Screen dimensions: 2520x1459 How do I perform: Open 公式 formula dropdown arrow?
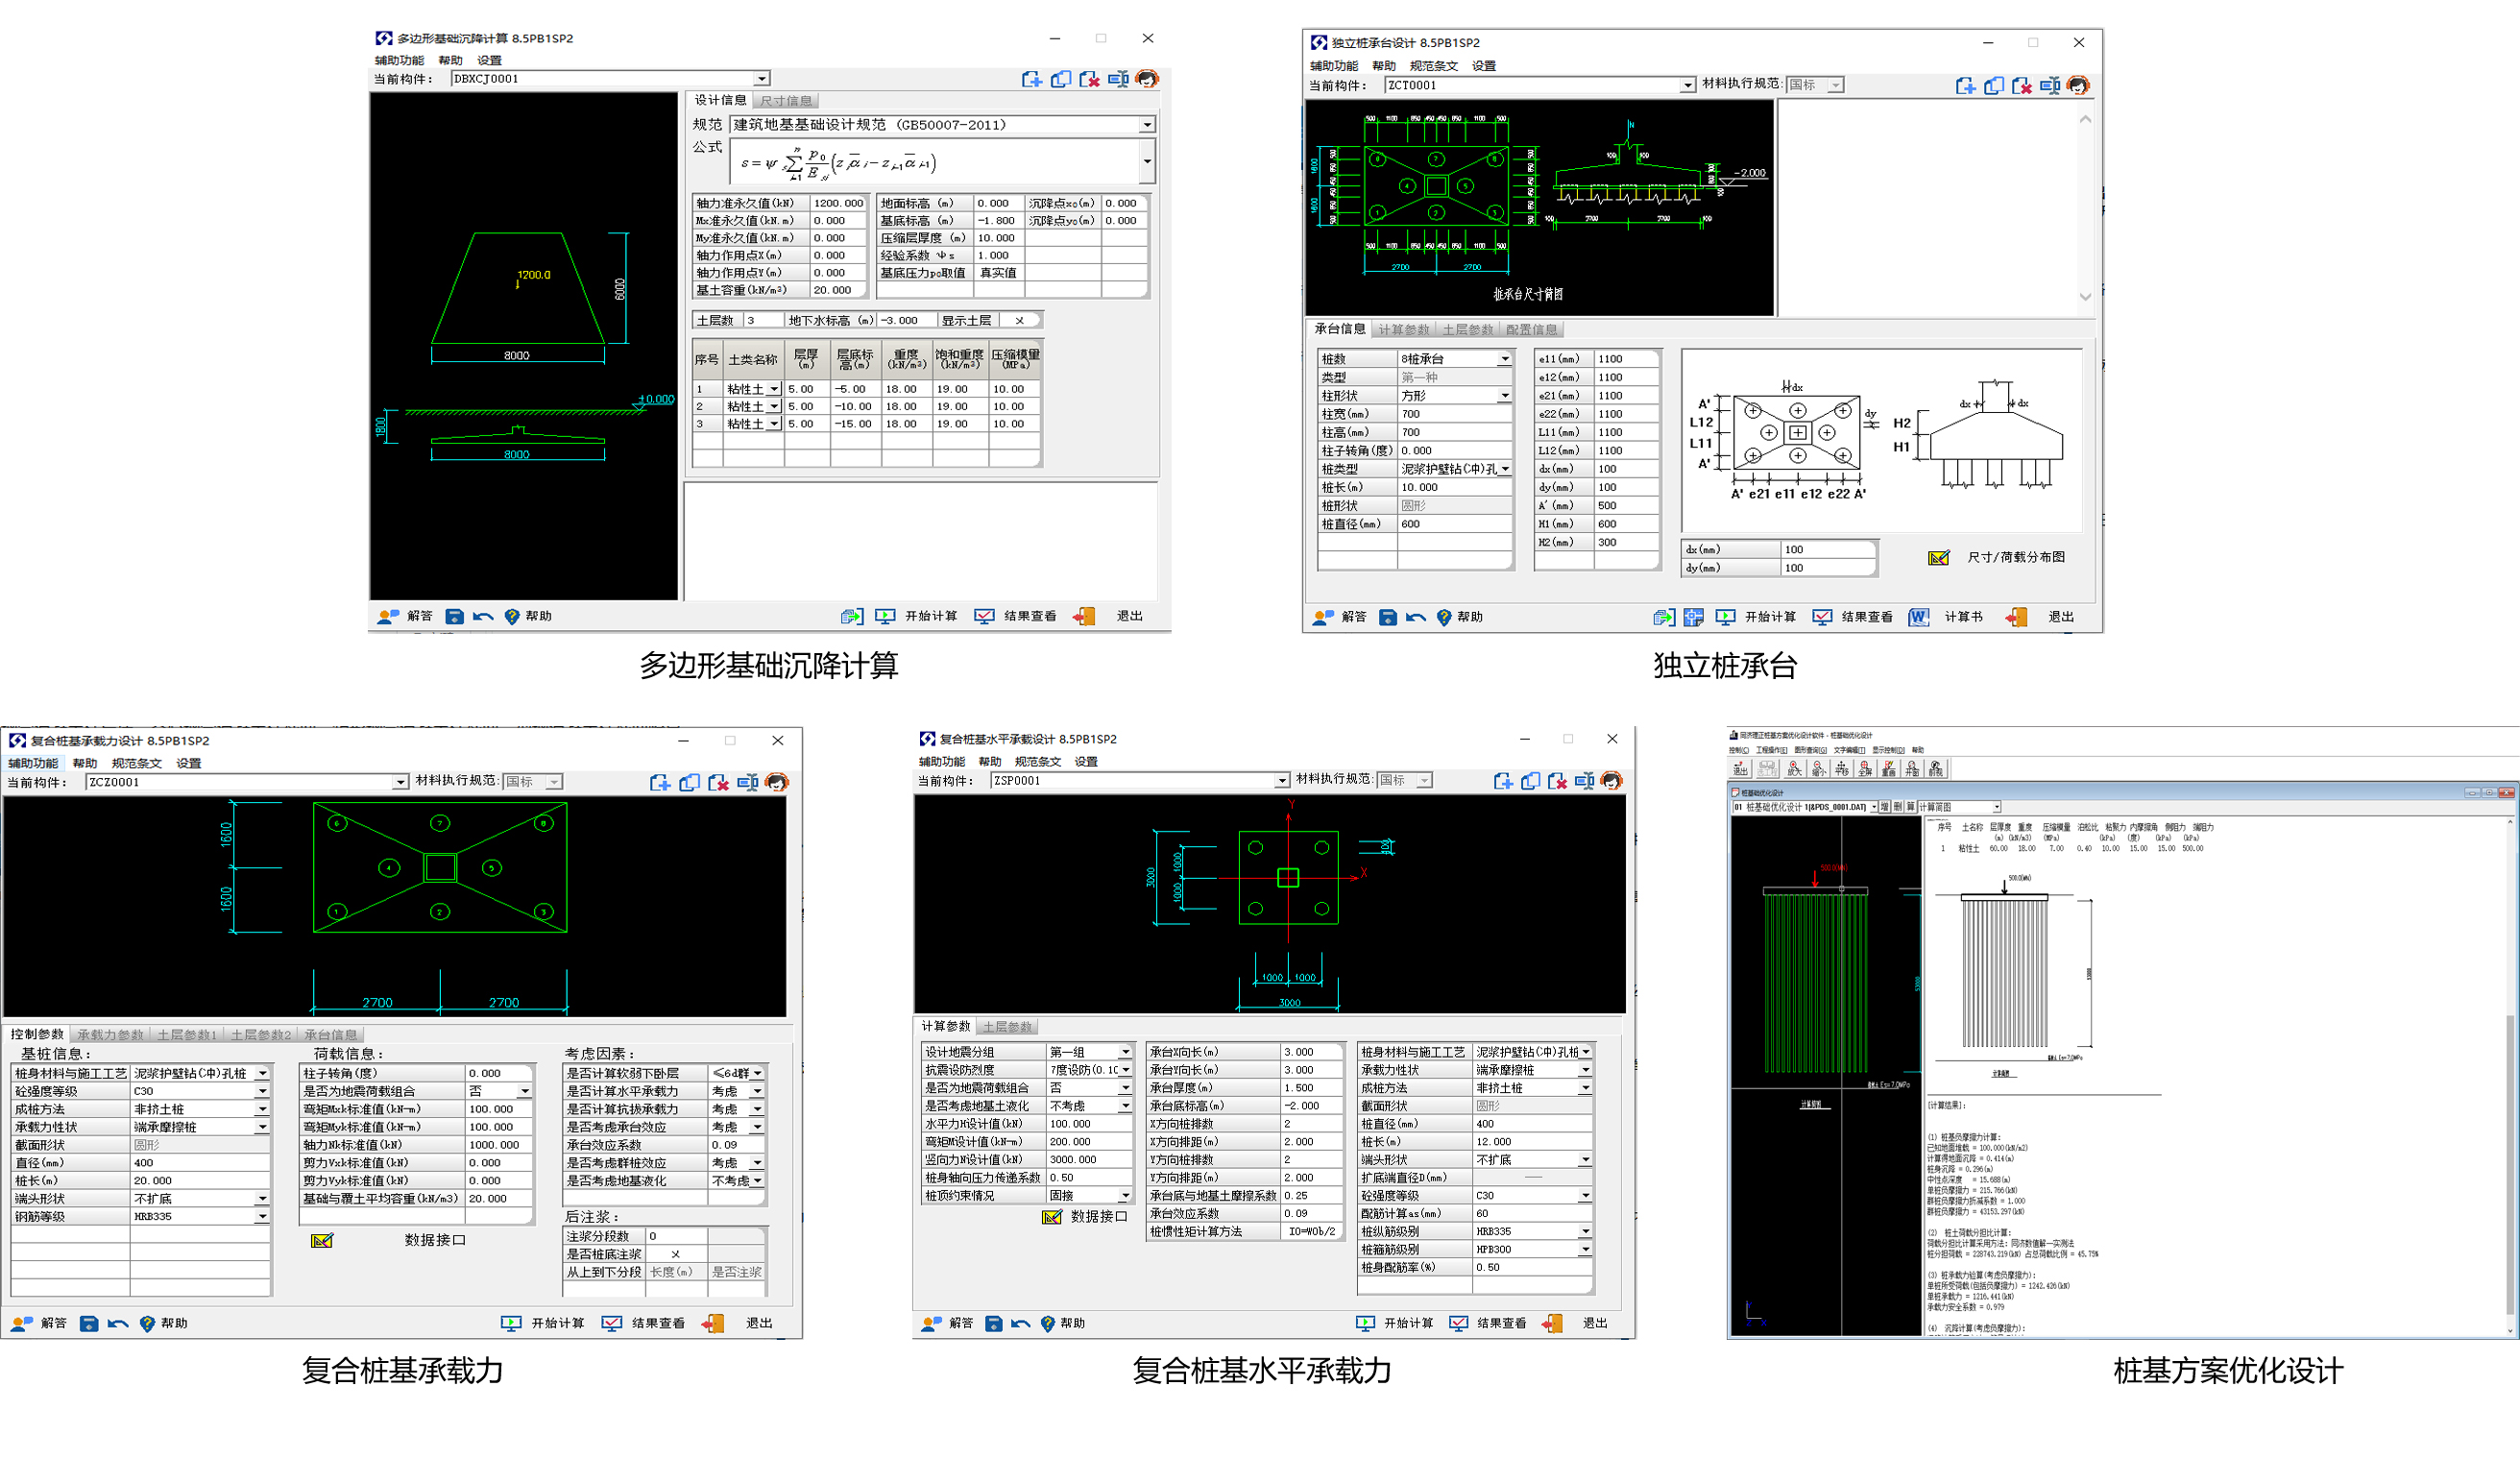pos(1147,161)
